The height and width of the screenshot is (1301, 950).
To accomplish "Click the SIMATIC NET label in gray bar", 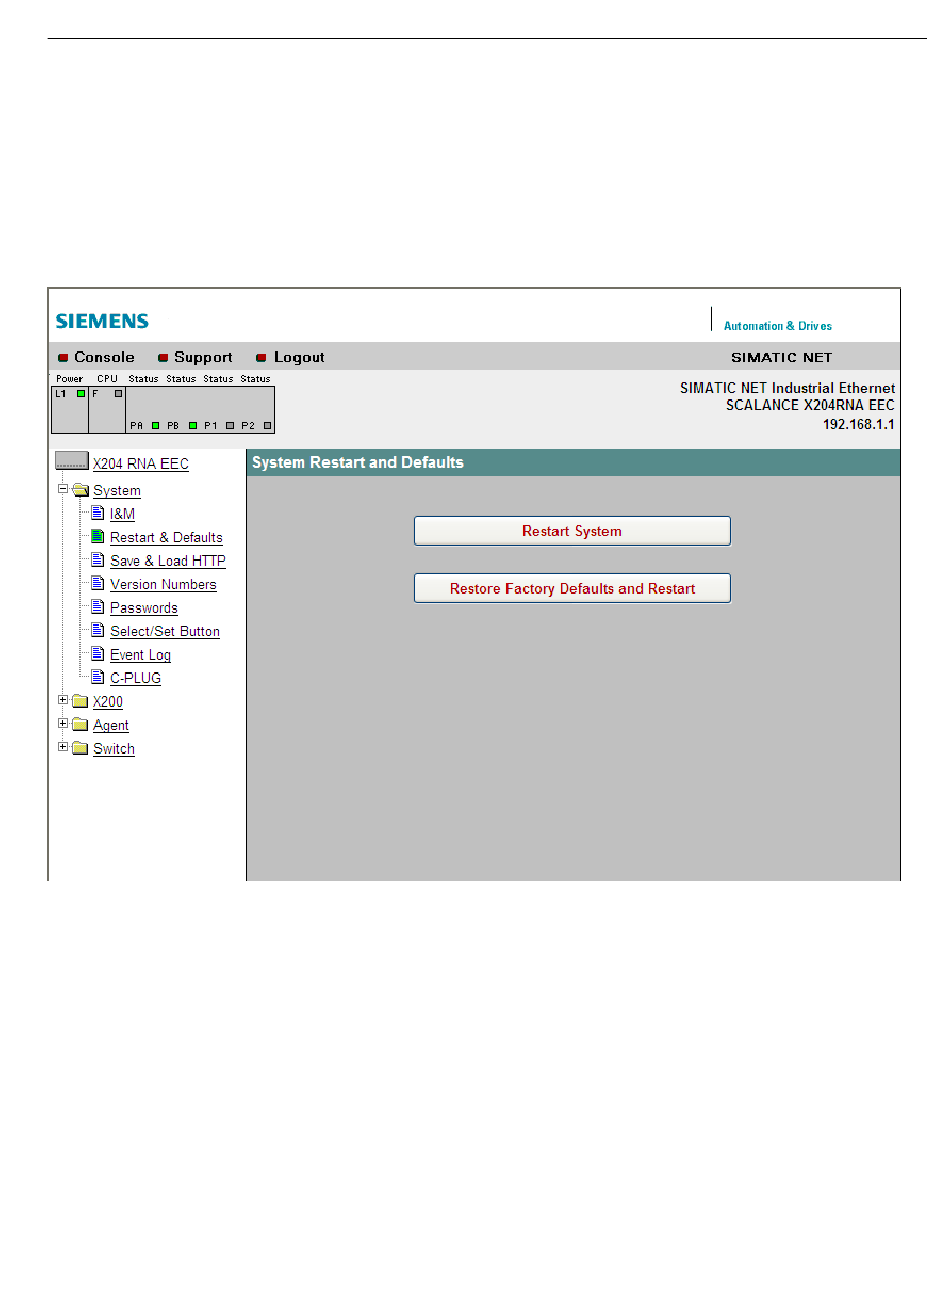I will point(782,357).
